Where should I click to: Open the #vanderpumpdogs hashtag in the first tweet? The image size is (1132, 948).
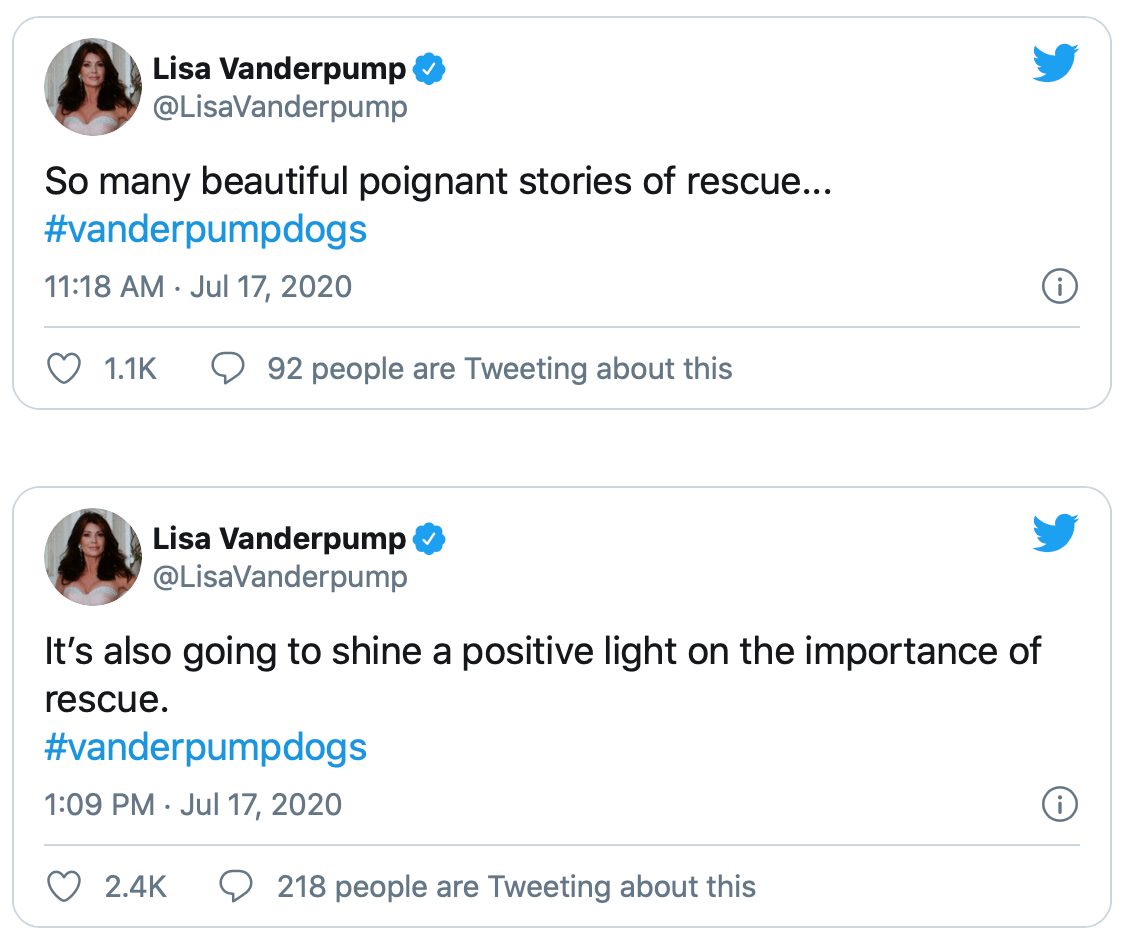206,230
